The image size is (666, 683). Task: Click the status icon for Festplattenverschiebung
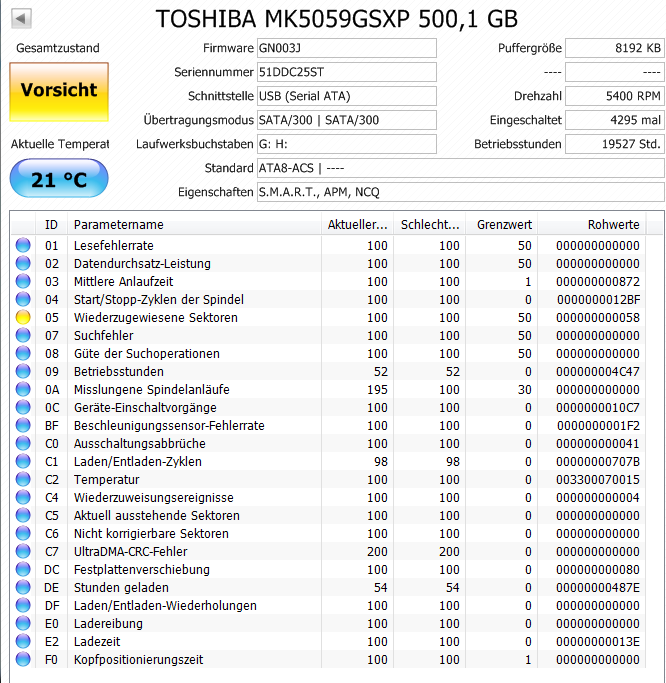pos(23,569)
